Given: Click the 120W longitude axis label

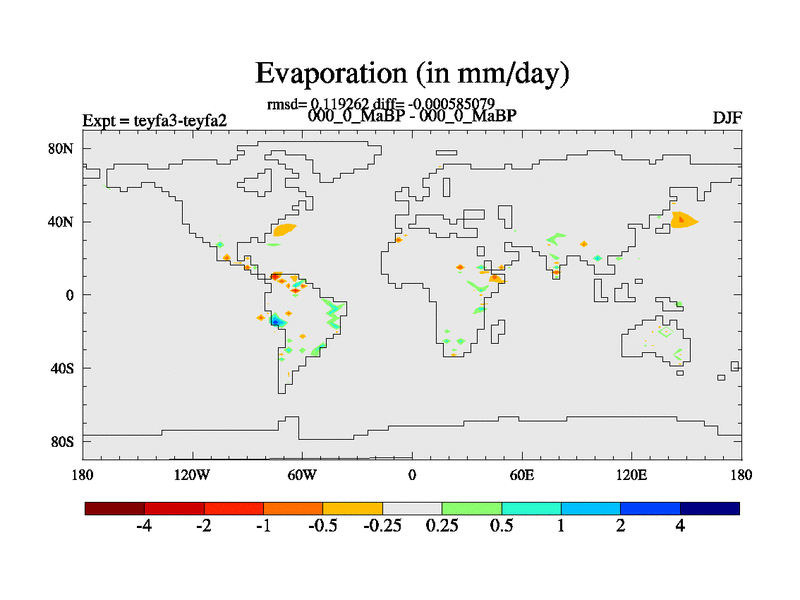Looking at the screenshot, I should coord(191,474).
